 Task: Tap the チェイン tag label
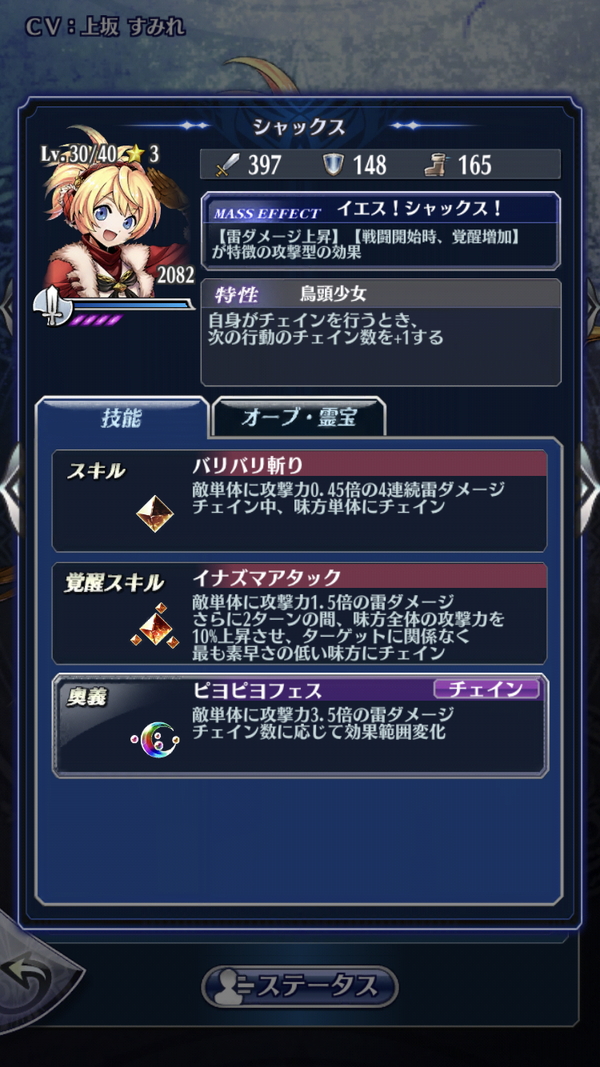click(486, 689)
